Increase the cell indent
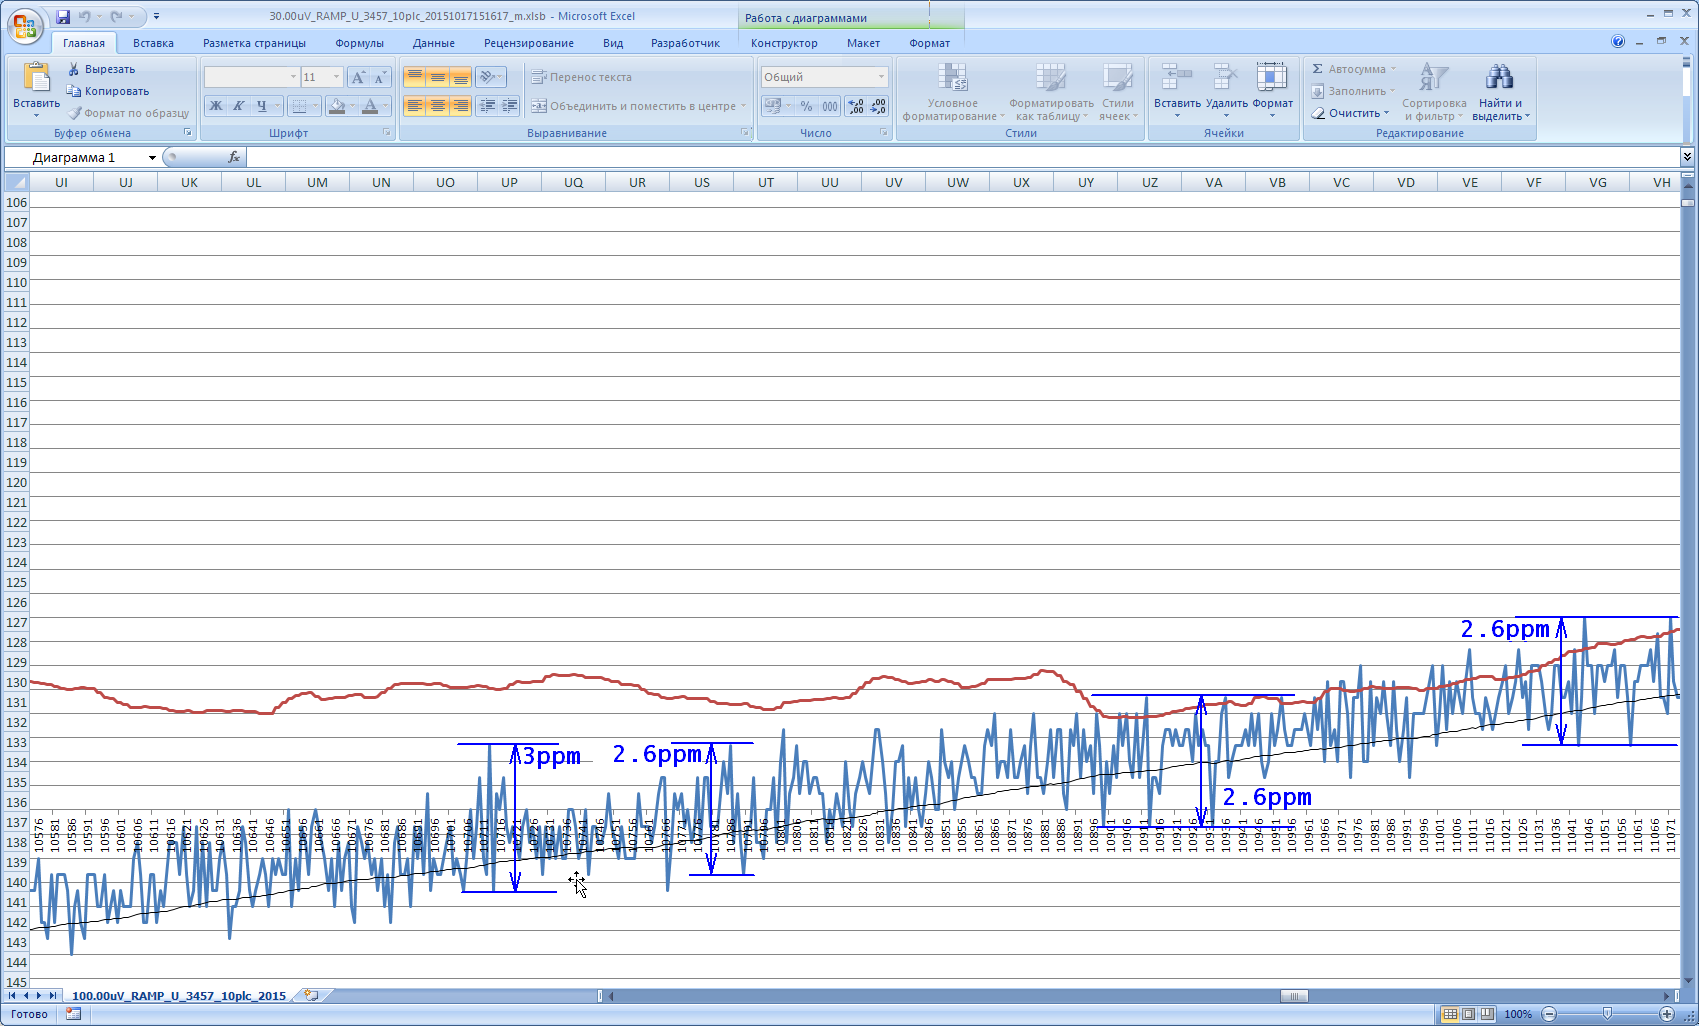This screenshot has height=1026, width=1699. coord(510,106)
